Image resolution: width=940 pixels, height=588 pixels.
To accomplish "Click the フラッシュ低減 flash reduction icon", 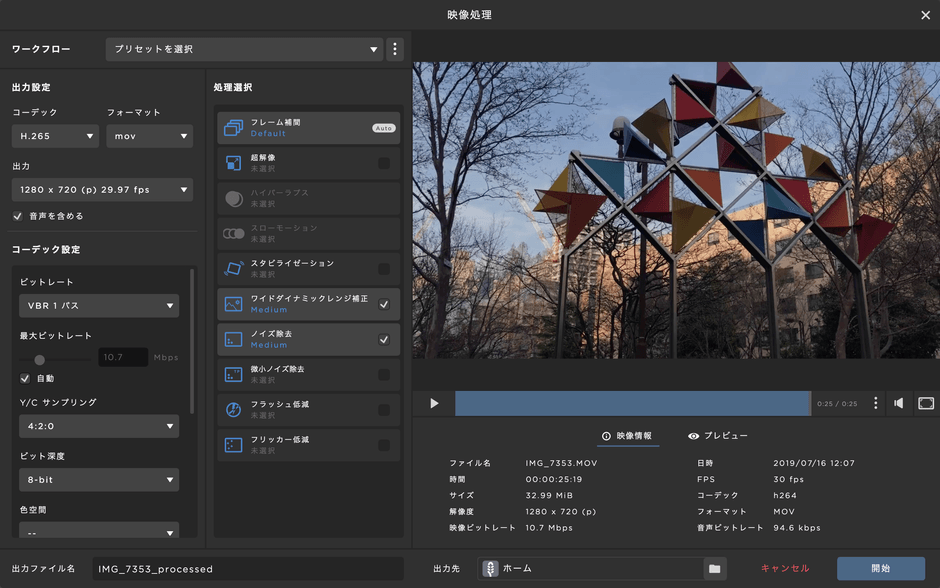I will click(x=233, y=409).
